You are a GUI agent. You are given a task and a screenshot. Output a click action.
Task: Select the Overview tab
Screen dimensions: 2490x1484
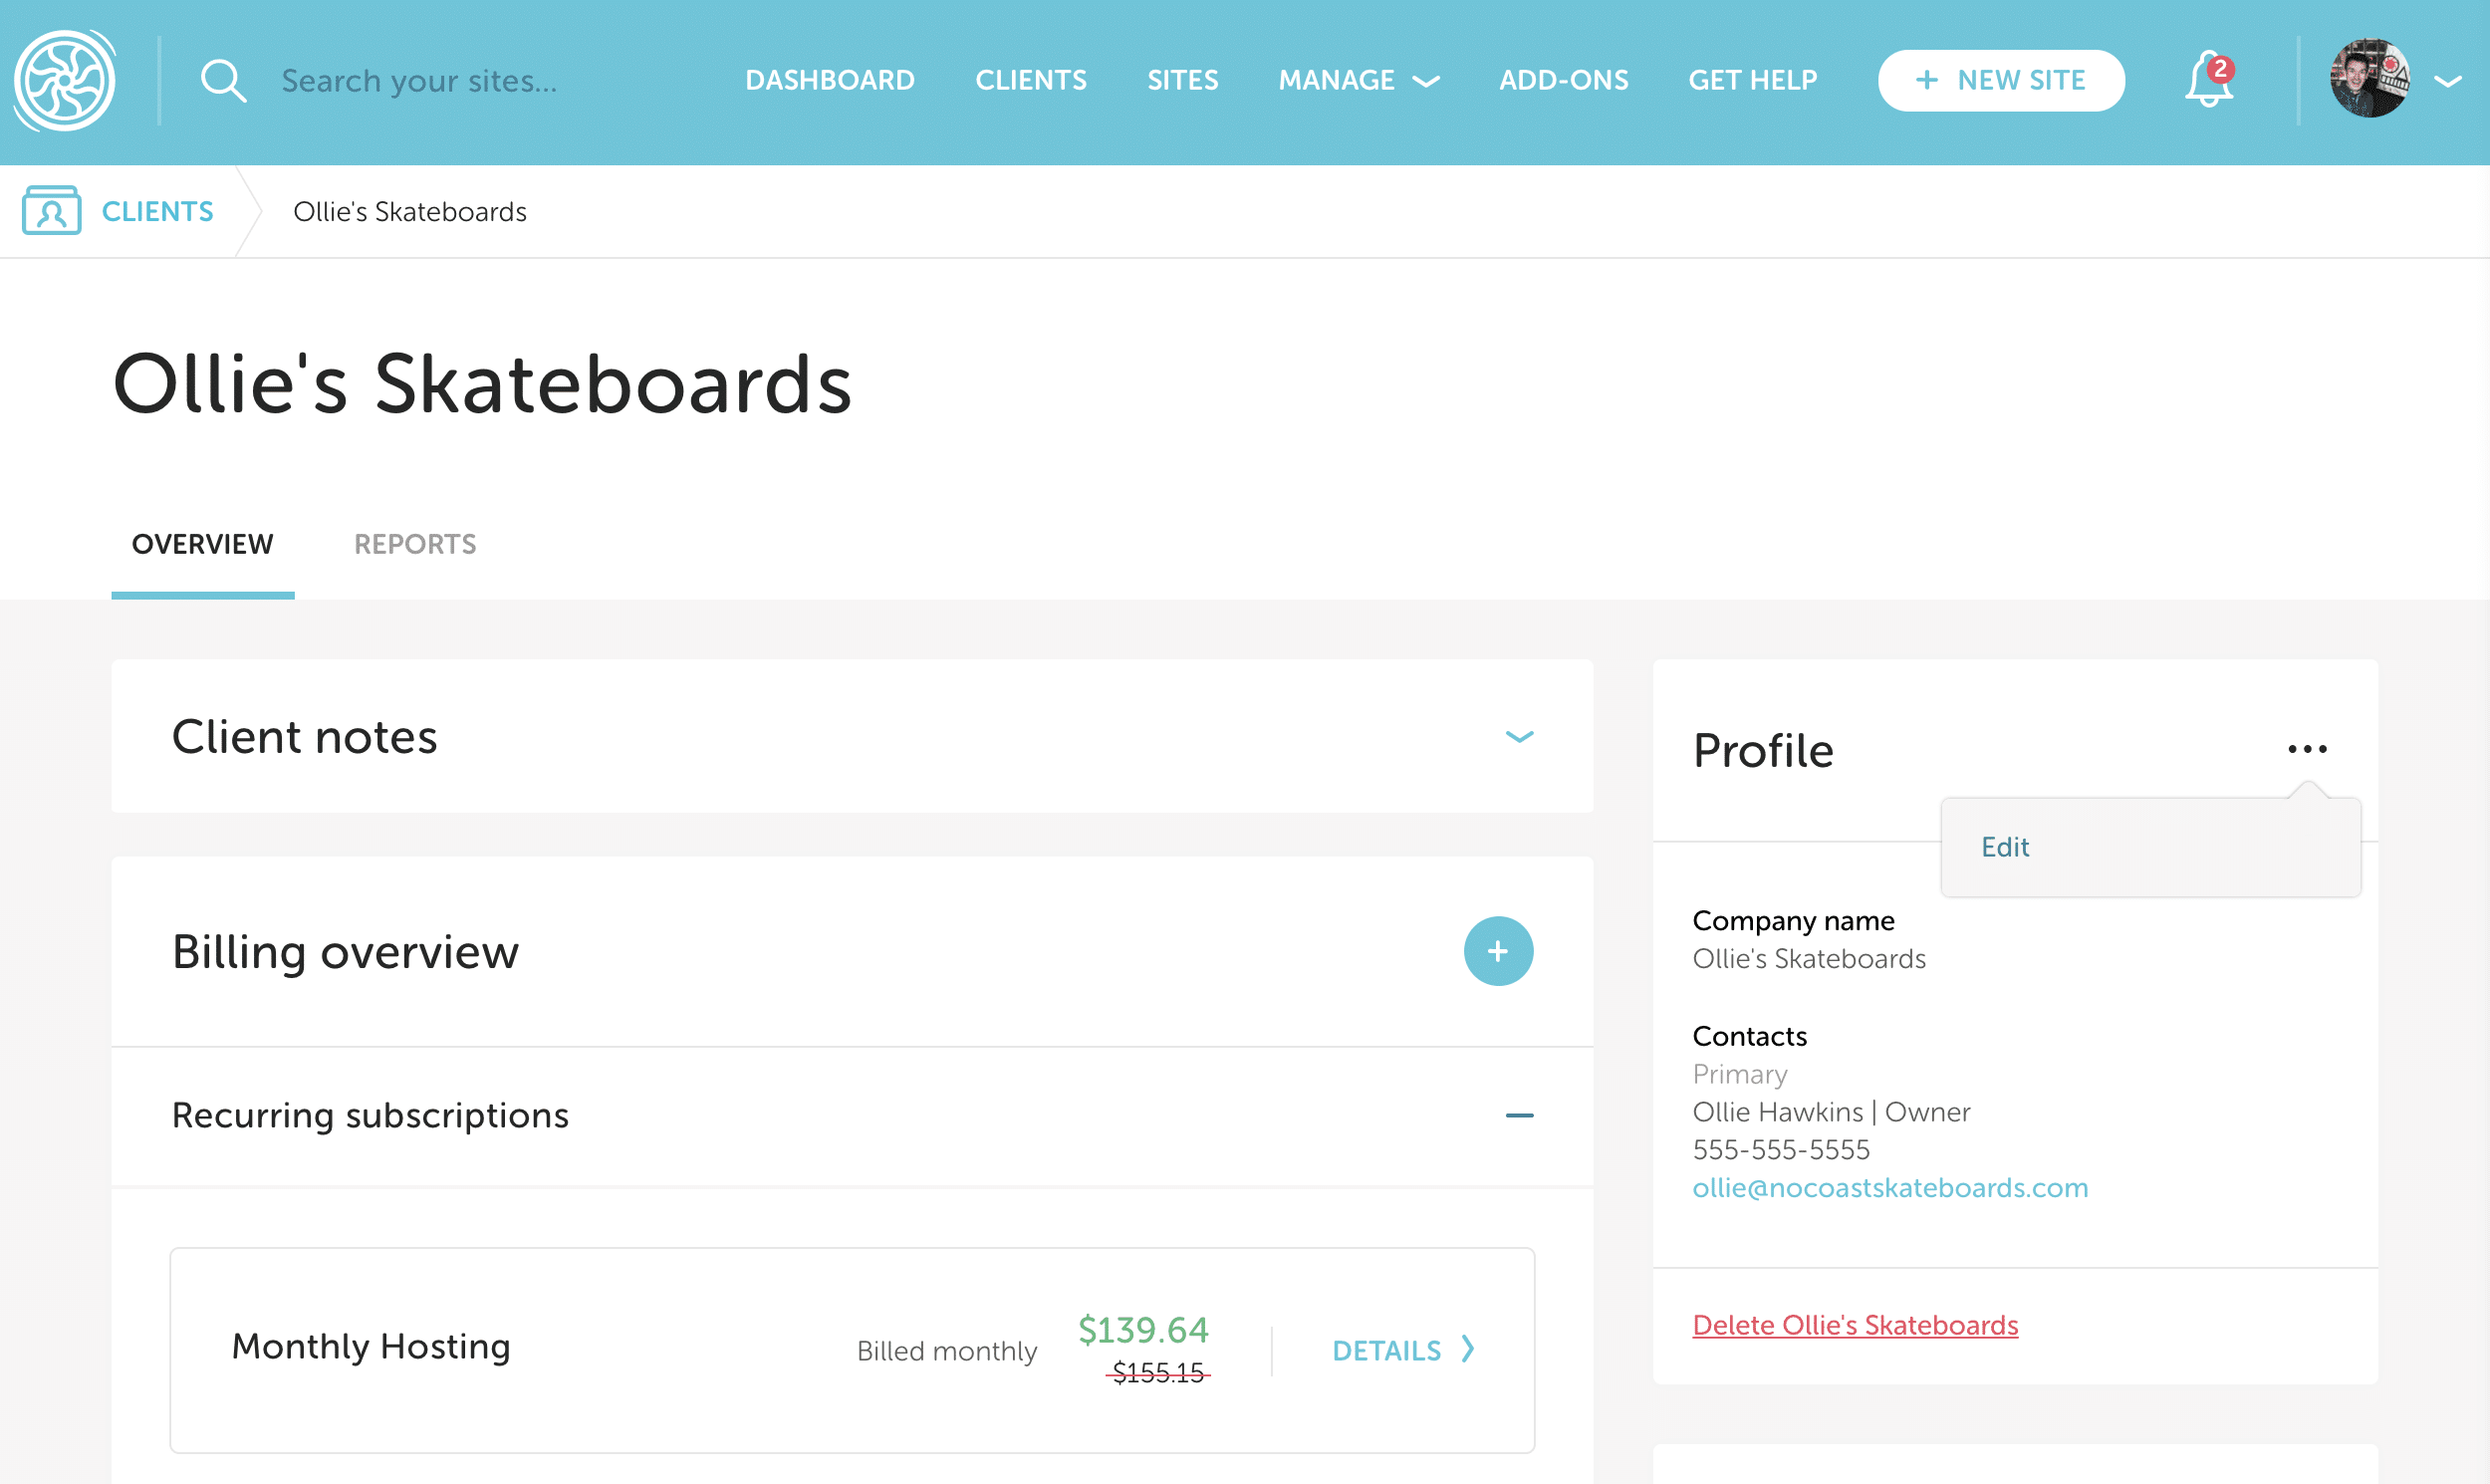coord(202,544)
